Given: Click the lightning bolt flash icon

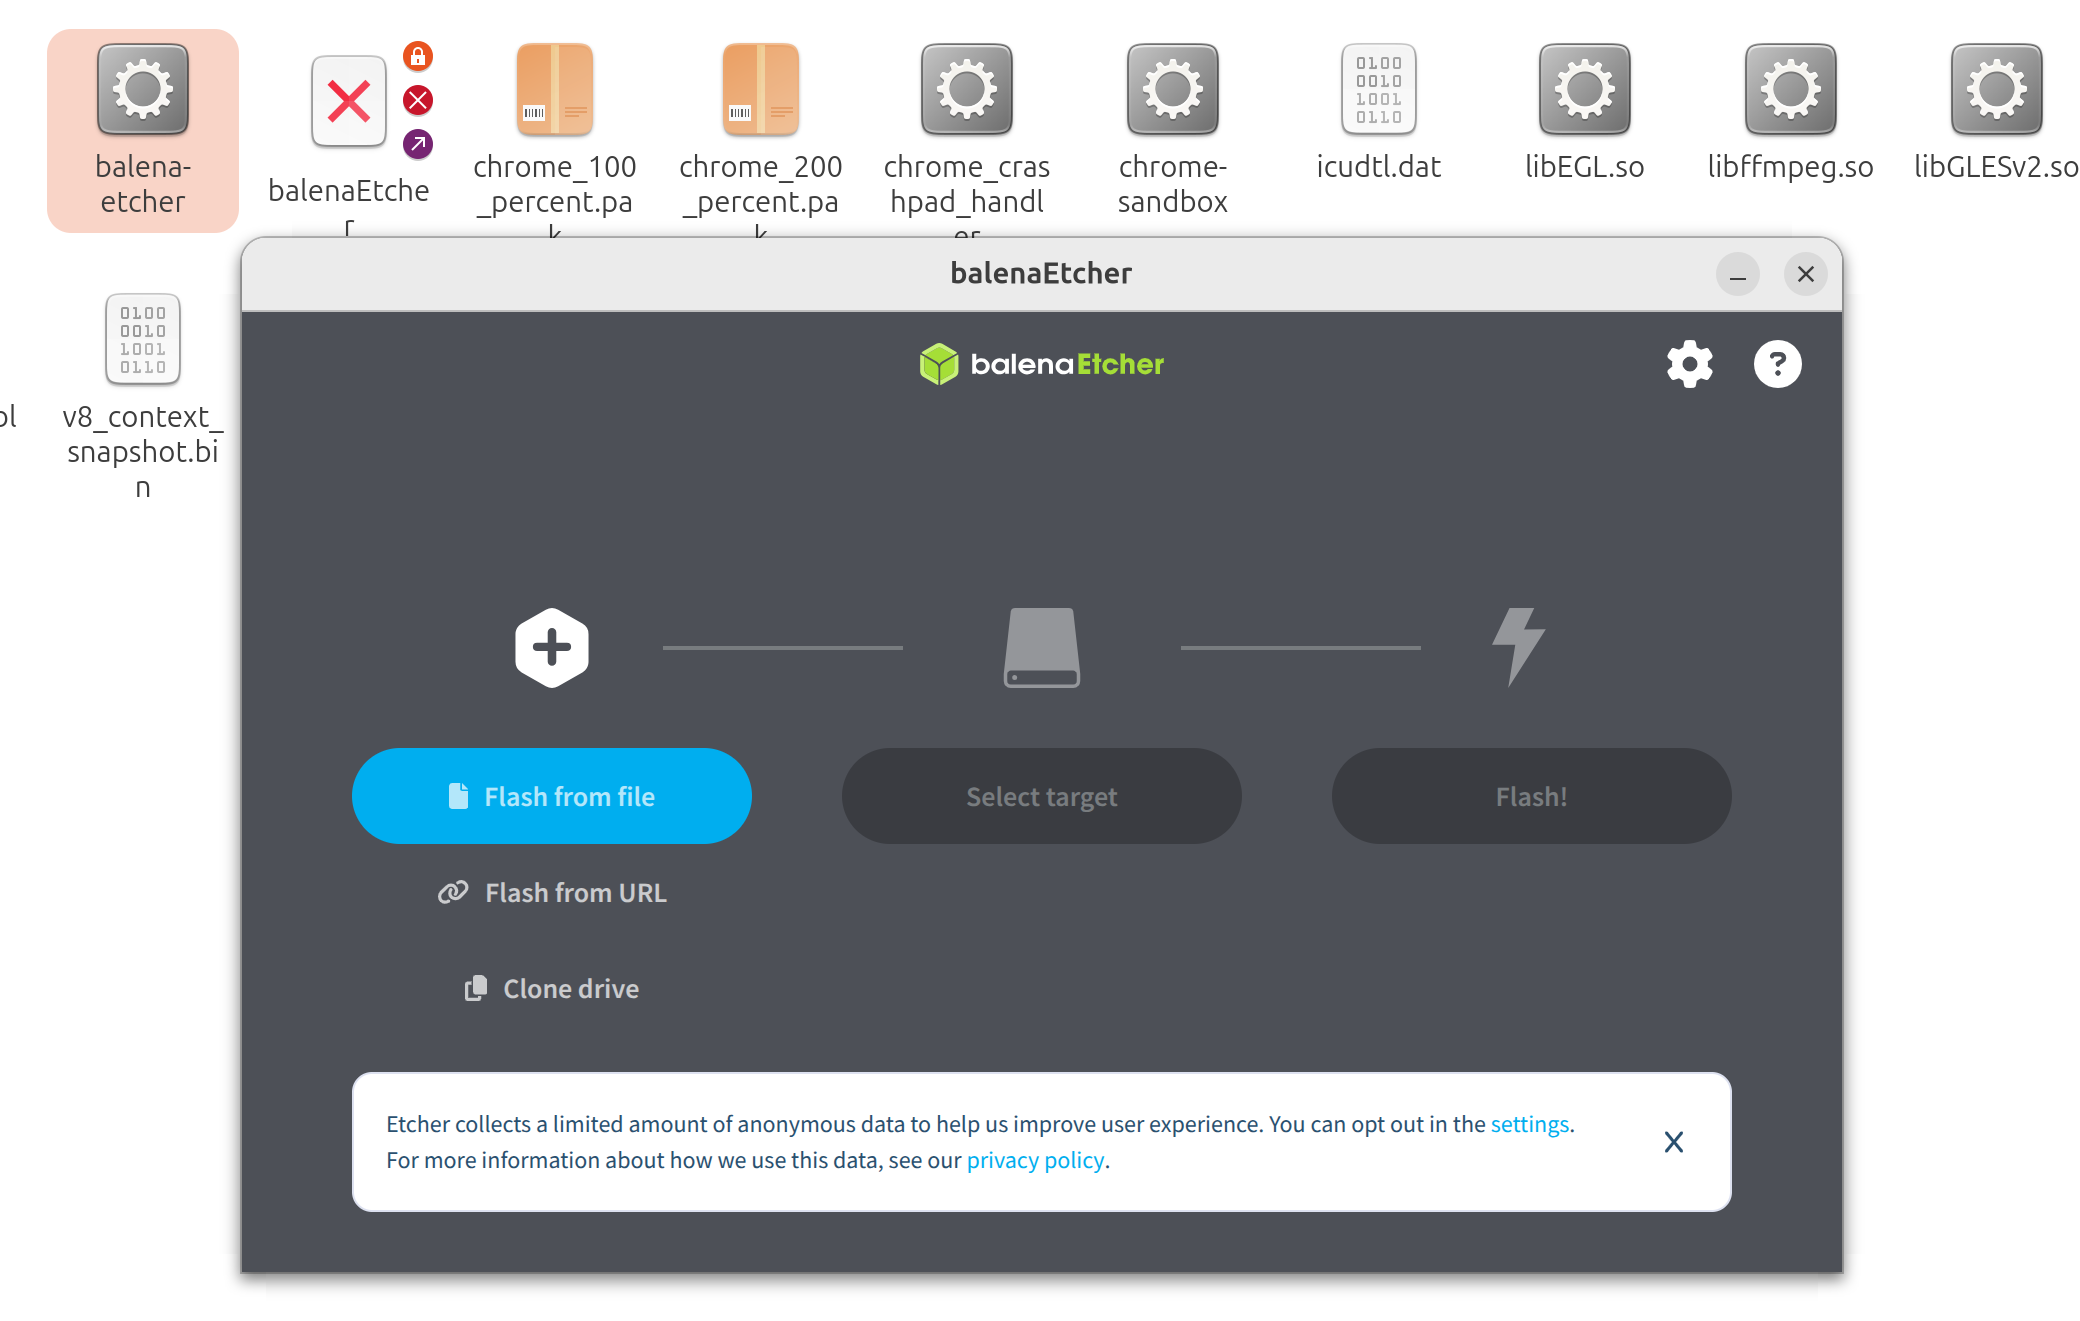Looking at the screenshot, I should (x=1519, y=647).
